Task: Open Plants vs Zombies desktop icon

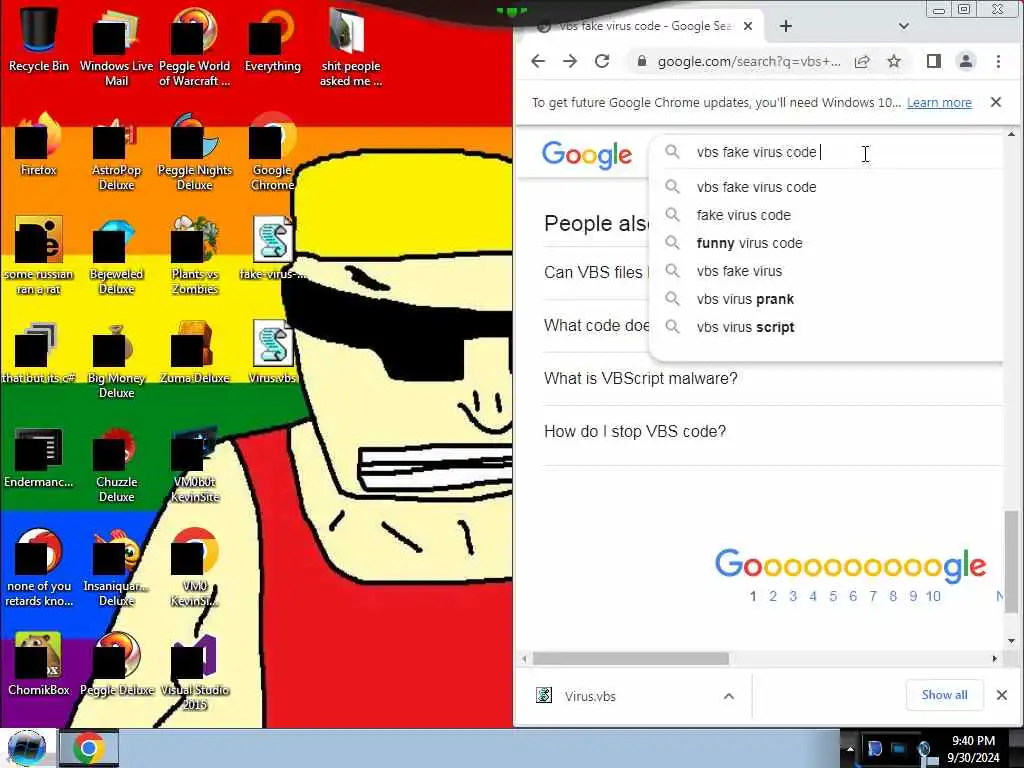Action: 194,256
